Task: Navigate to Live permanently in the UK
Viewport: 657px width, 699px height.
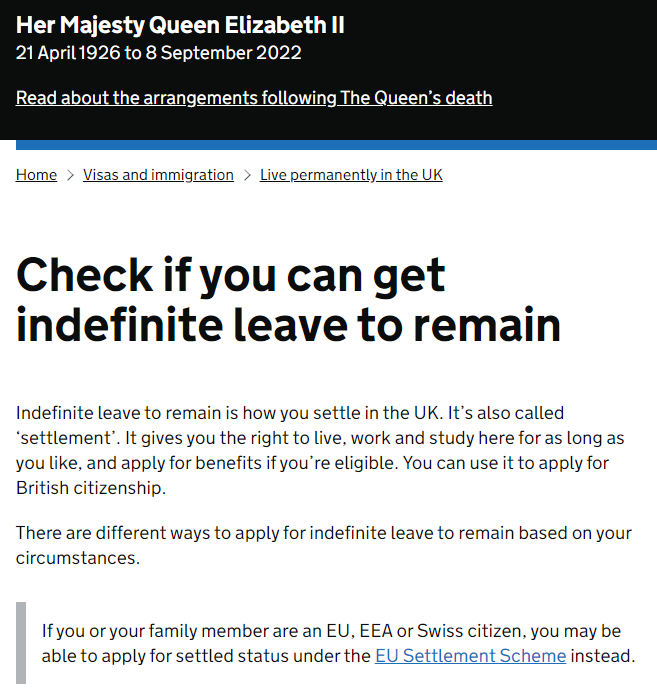Action: pyautogui.click(x=351, y=175)
